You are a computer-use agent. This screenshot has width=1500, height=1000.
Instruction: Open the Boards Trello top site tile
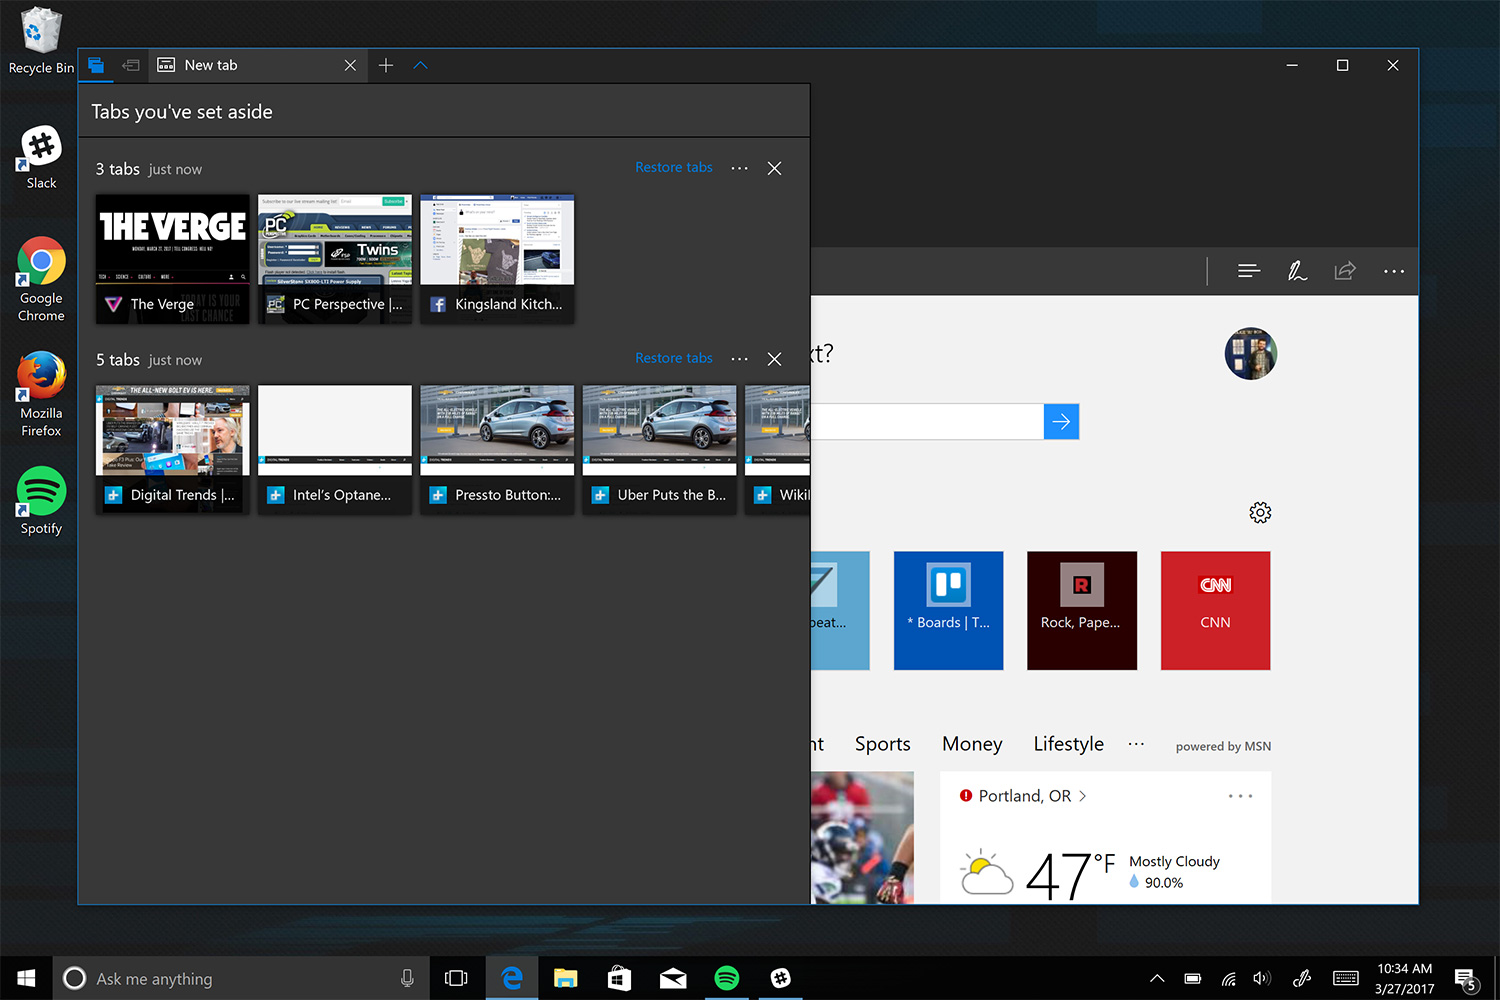pyautogui.click(x=948, y=610)
